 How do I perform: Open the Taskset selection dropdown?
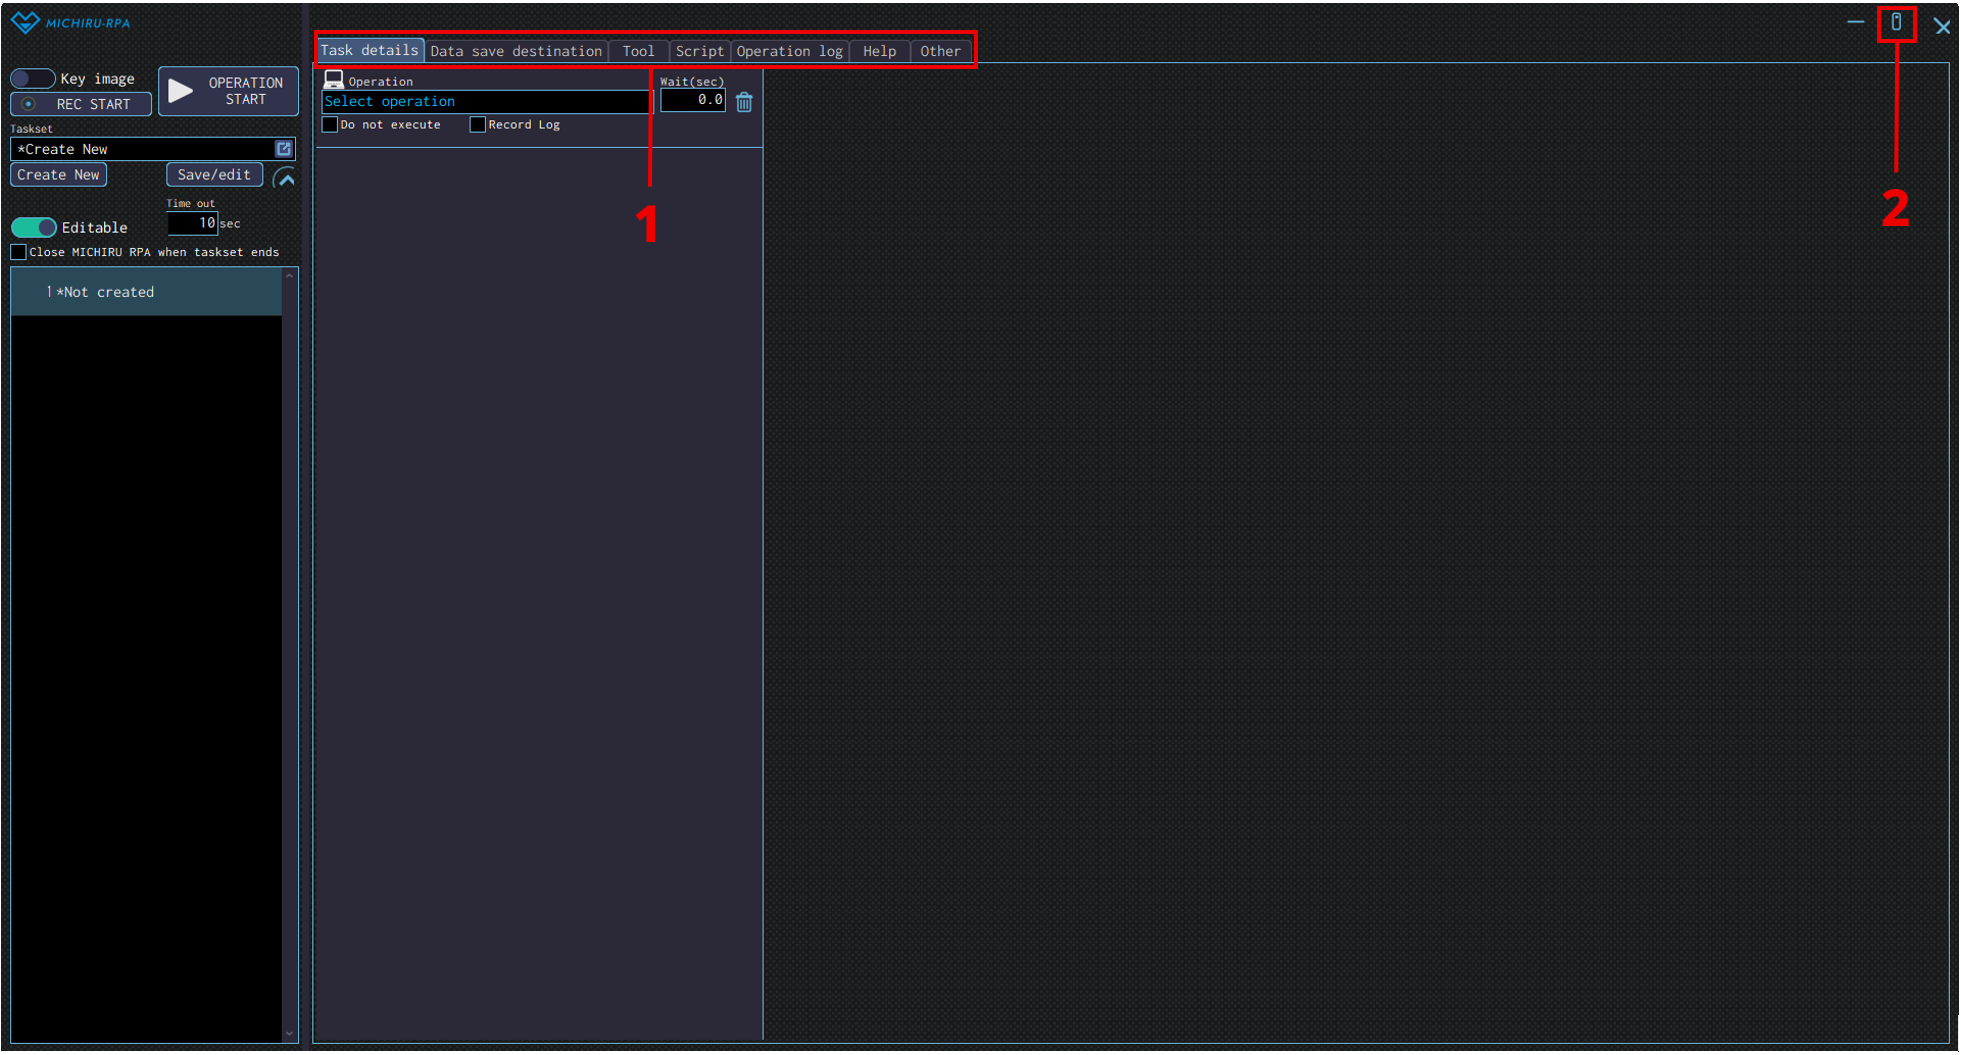coord(143,149)
